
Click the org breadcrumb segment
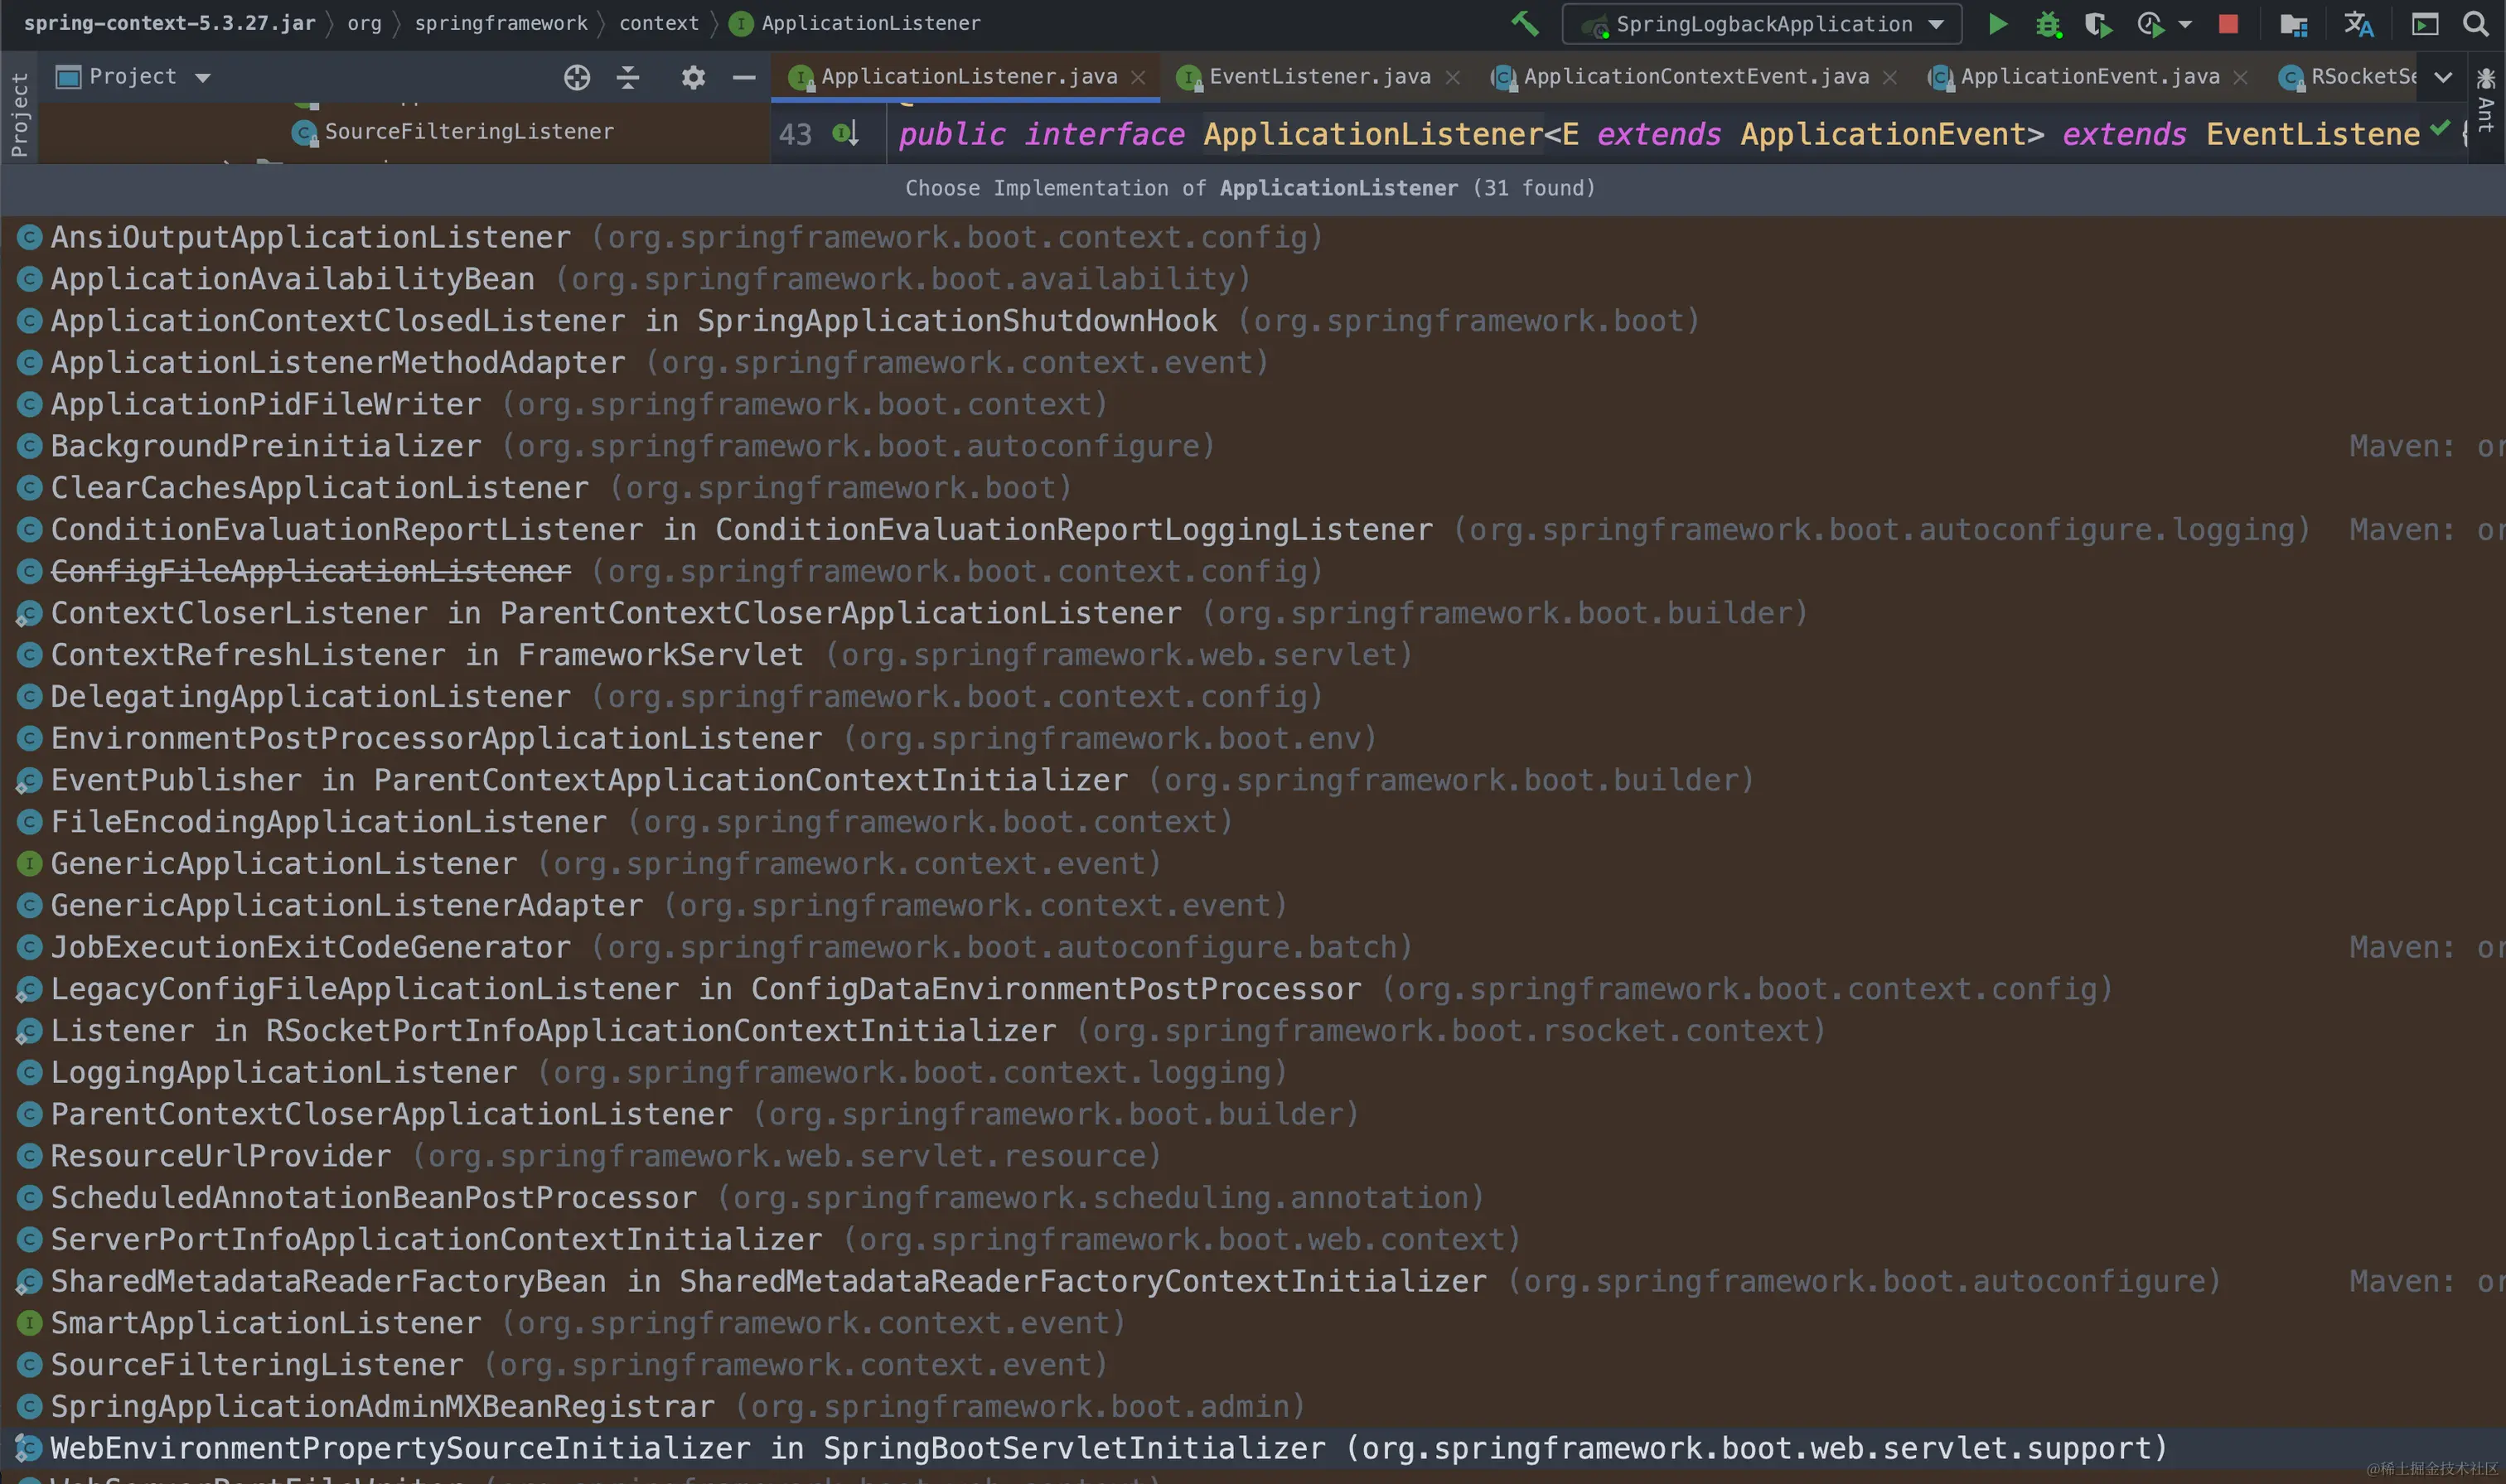pyautogui.click(x=364, y=23)
